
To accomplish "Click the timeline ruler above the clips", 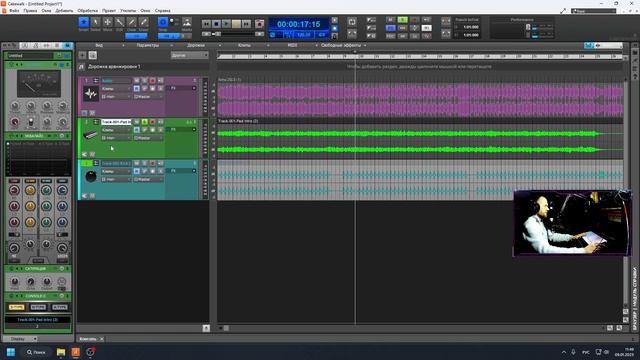I will point(420,56).
